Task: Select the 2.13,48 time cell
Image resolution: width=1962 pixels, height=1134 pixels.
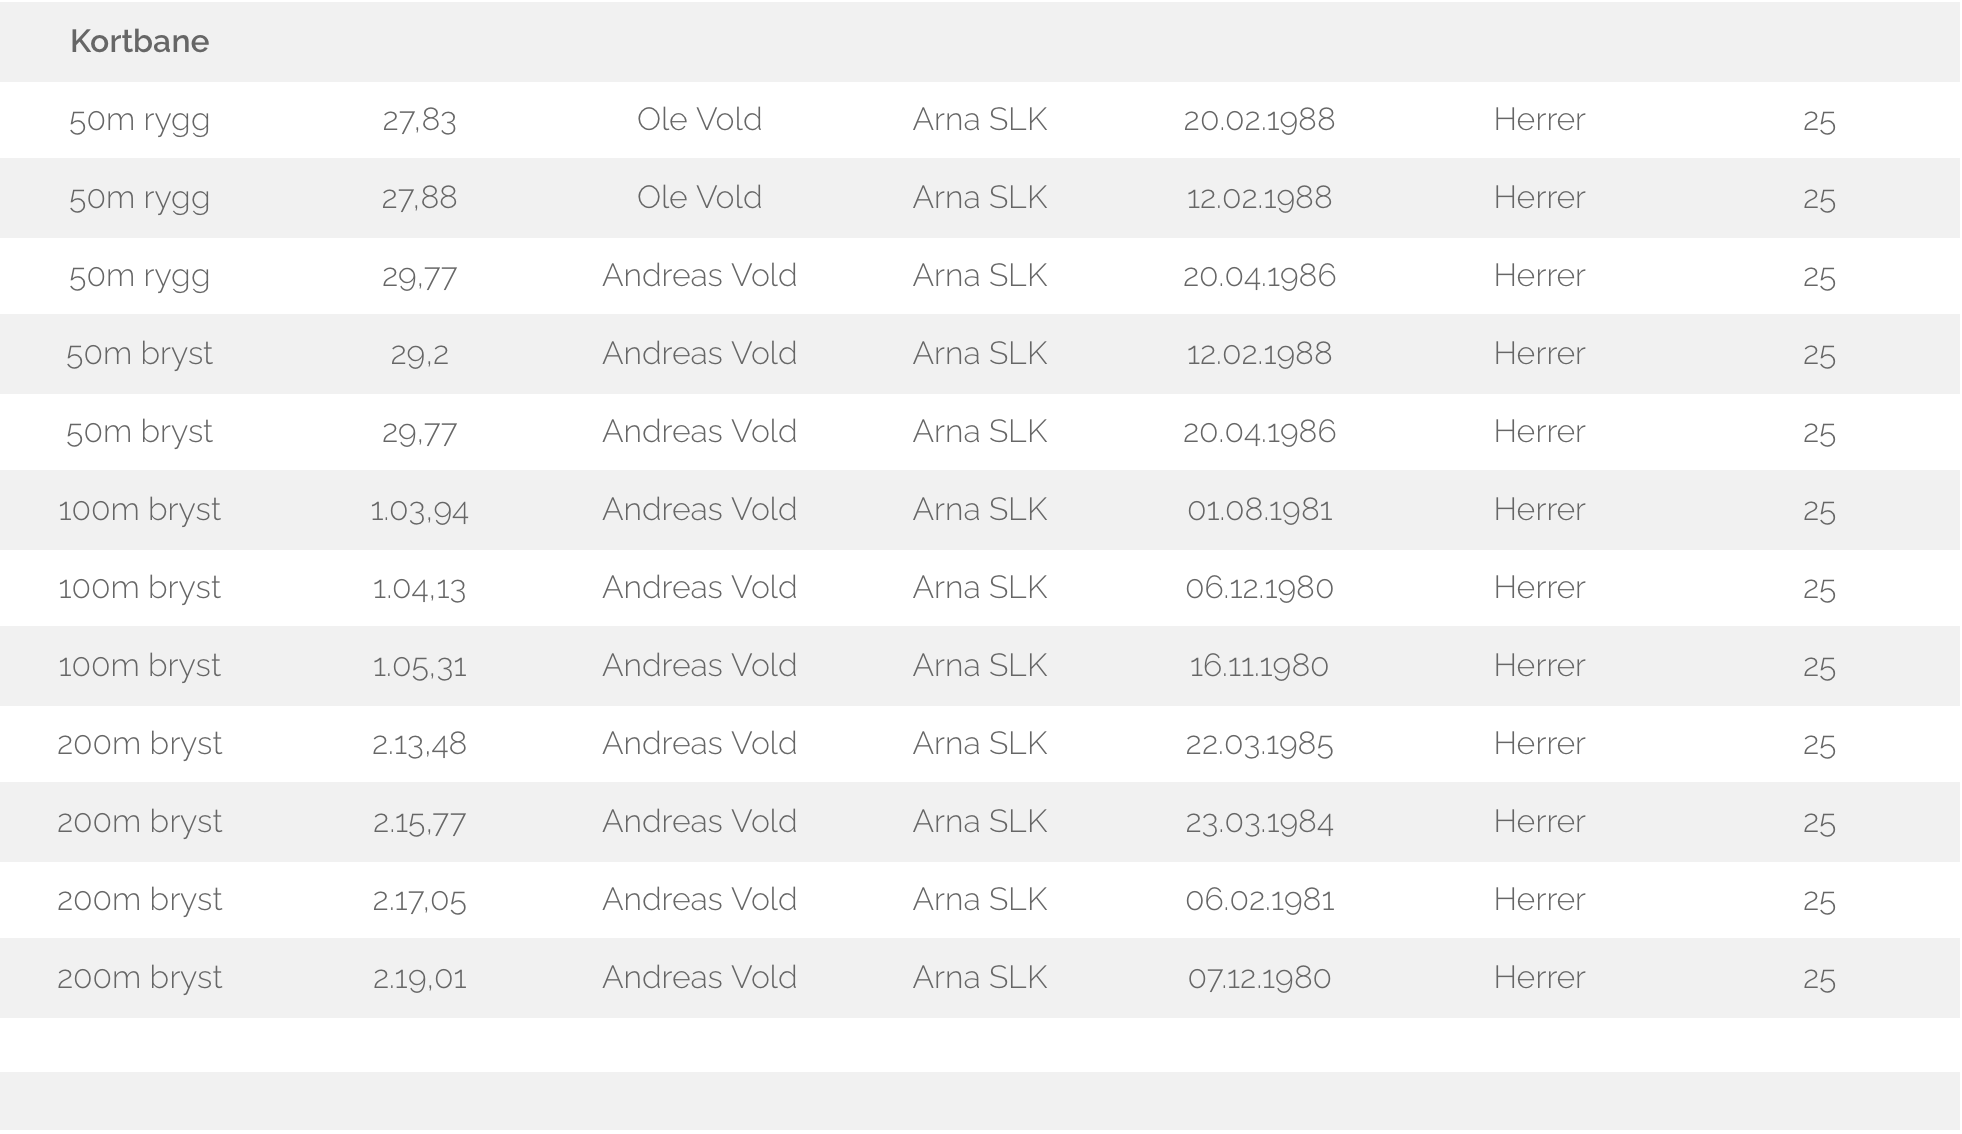Action: [419, 744]
